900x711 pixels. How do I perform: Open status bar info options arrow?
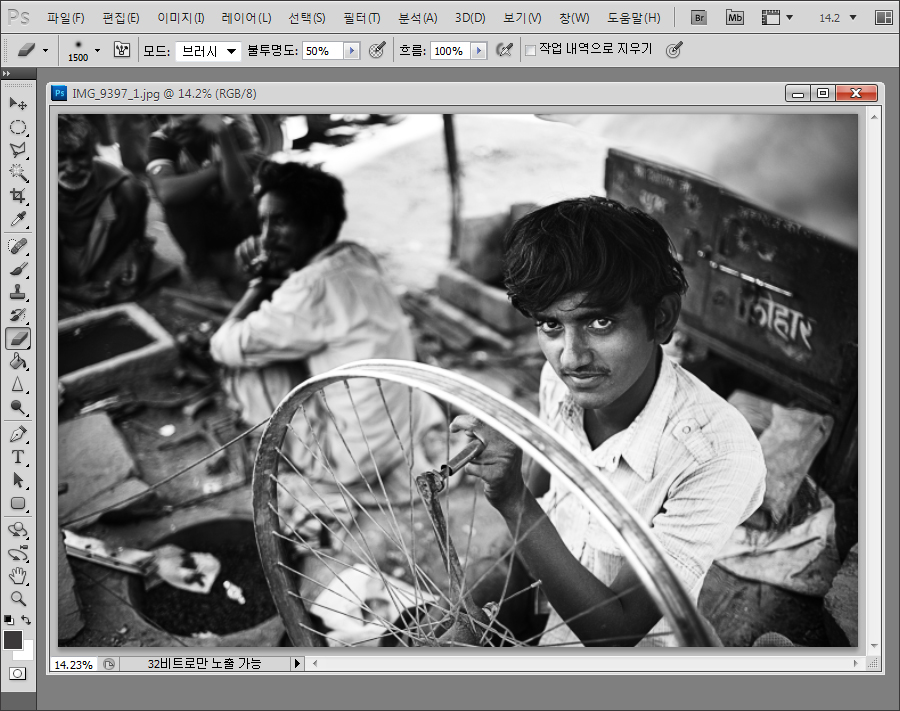297,663
